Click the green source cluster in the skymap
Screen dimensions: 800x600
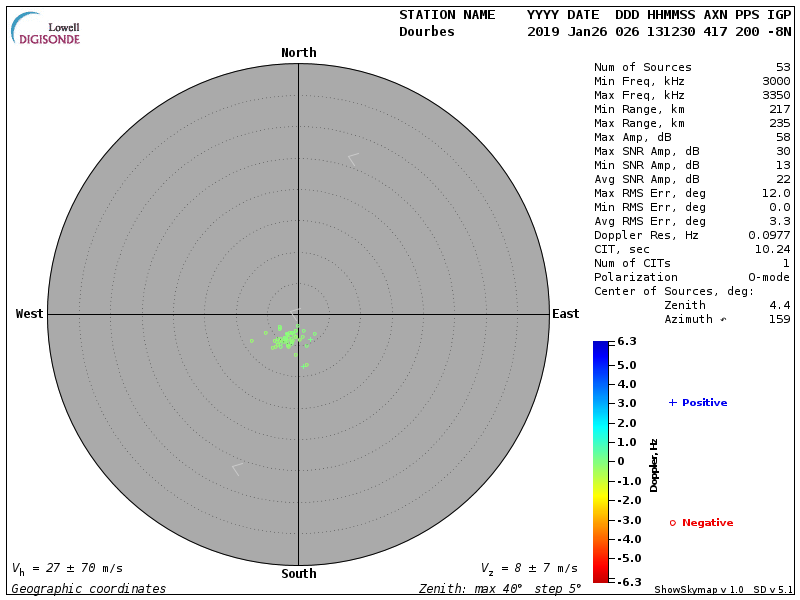(288, 338)
